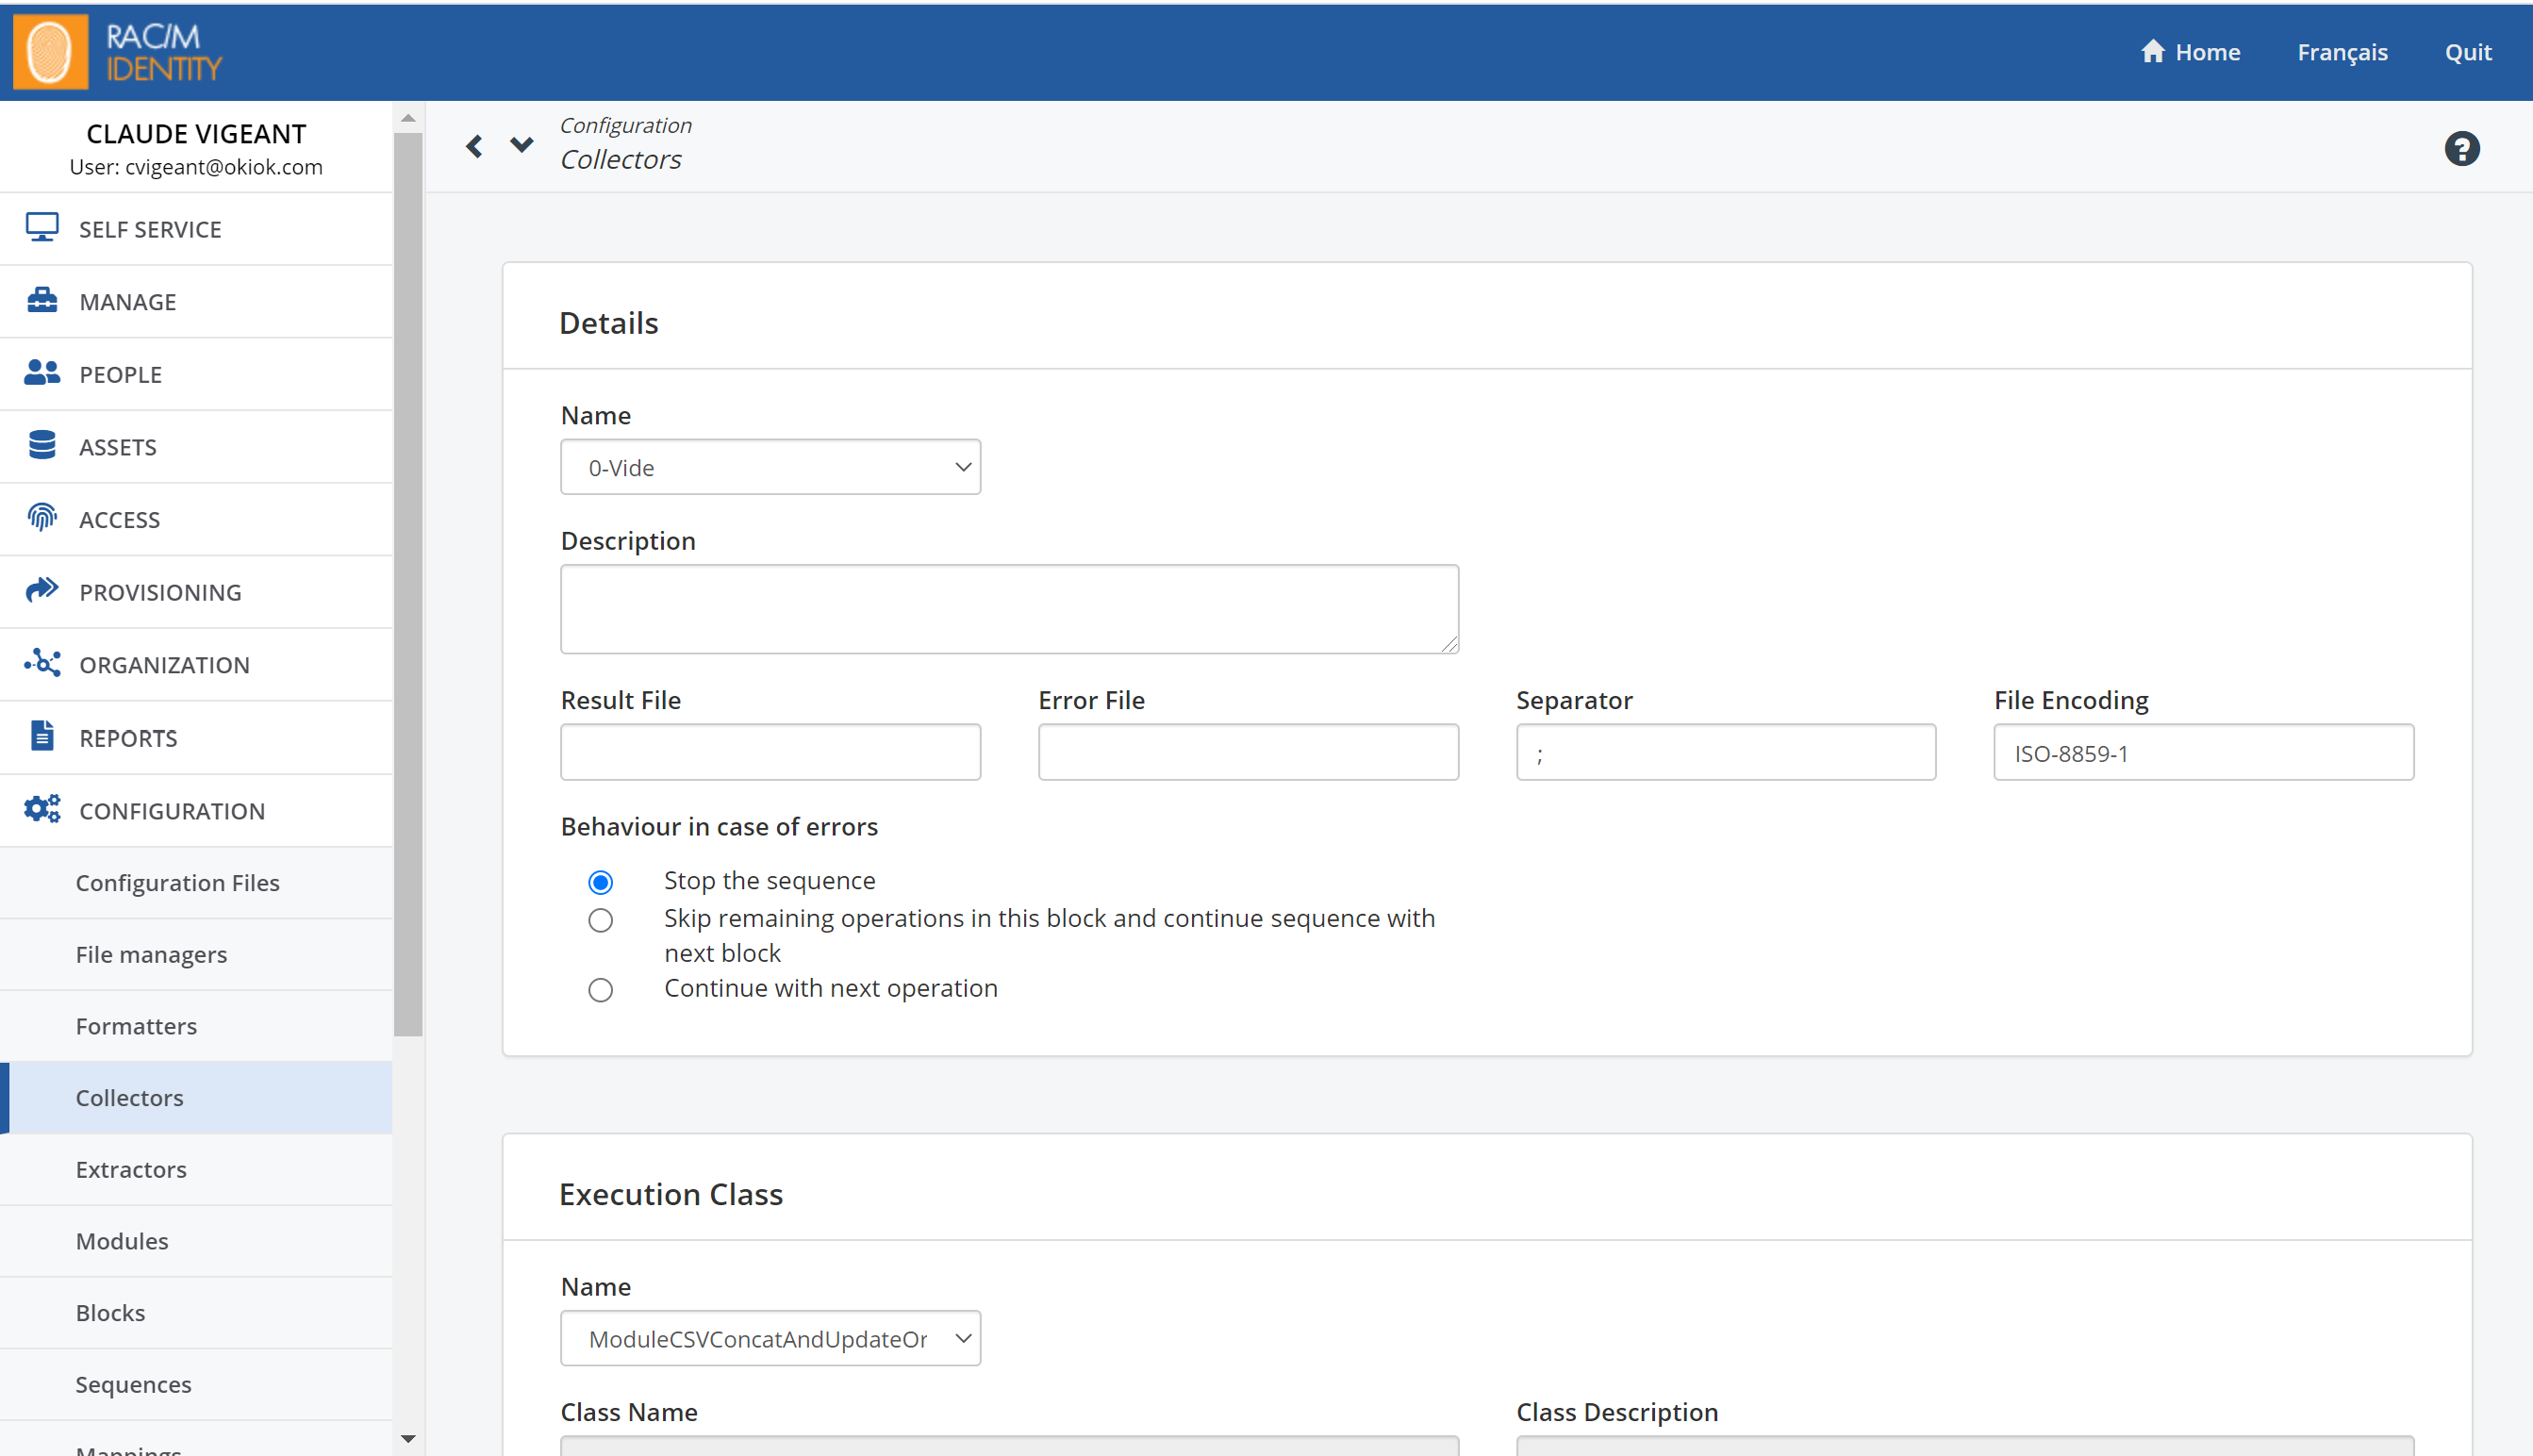Click the Home link in header
Viewport: 2533px width, 1456px height.
pos(2190,52)
